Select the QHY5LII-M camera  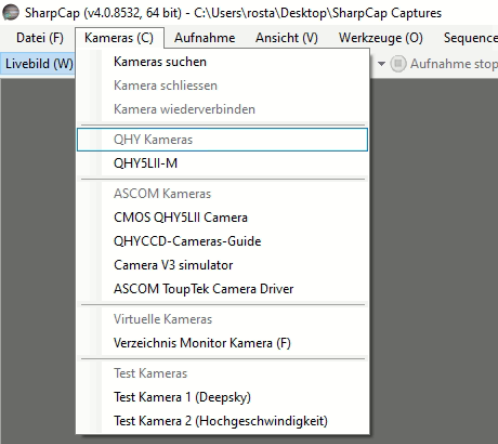pyautogui.click(x=222, y=163)
